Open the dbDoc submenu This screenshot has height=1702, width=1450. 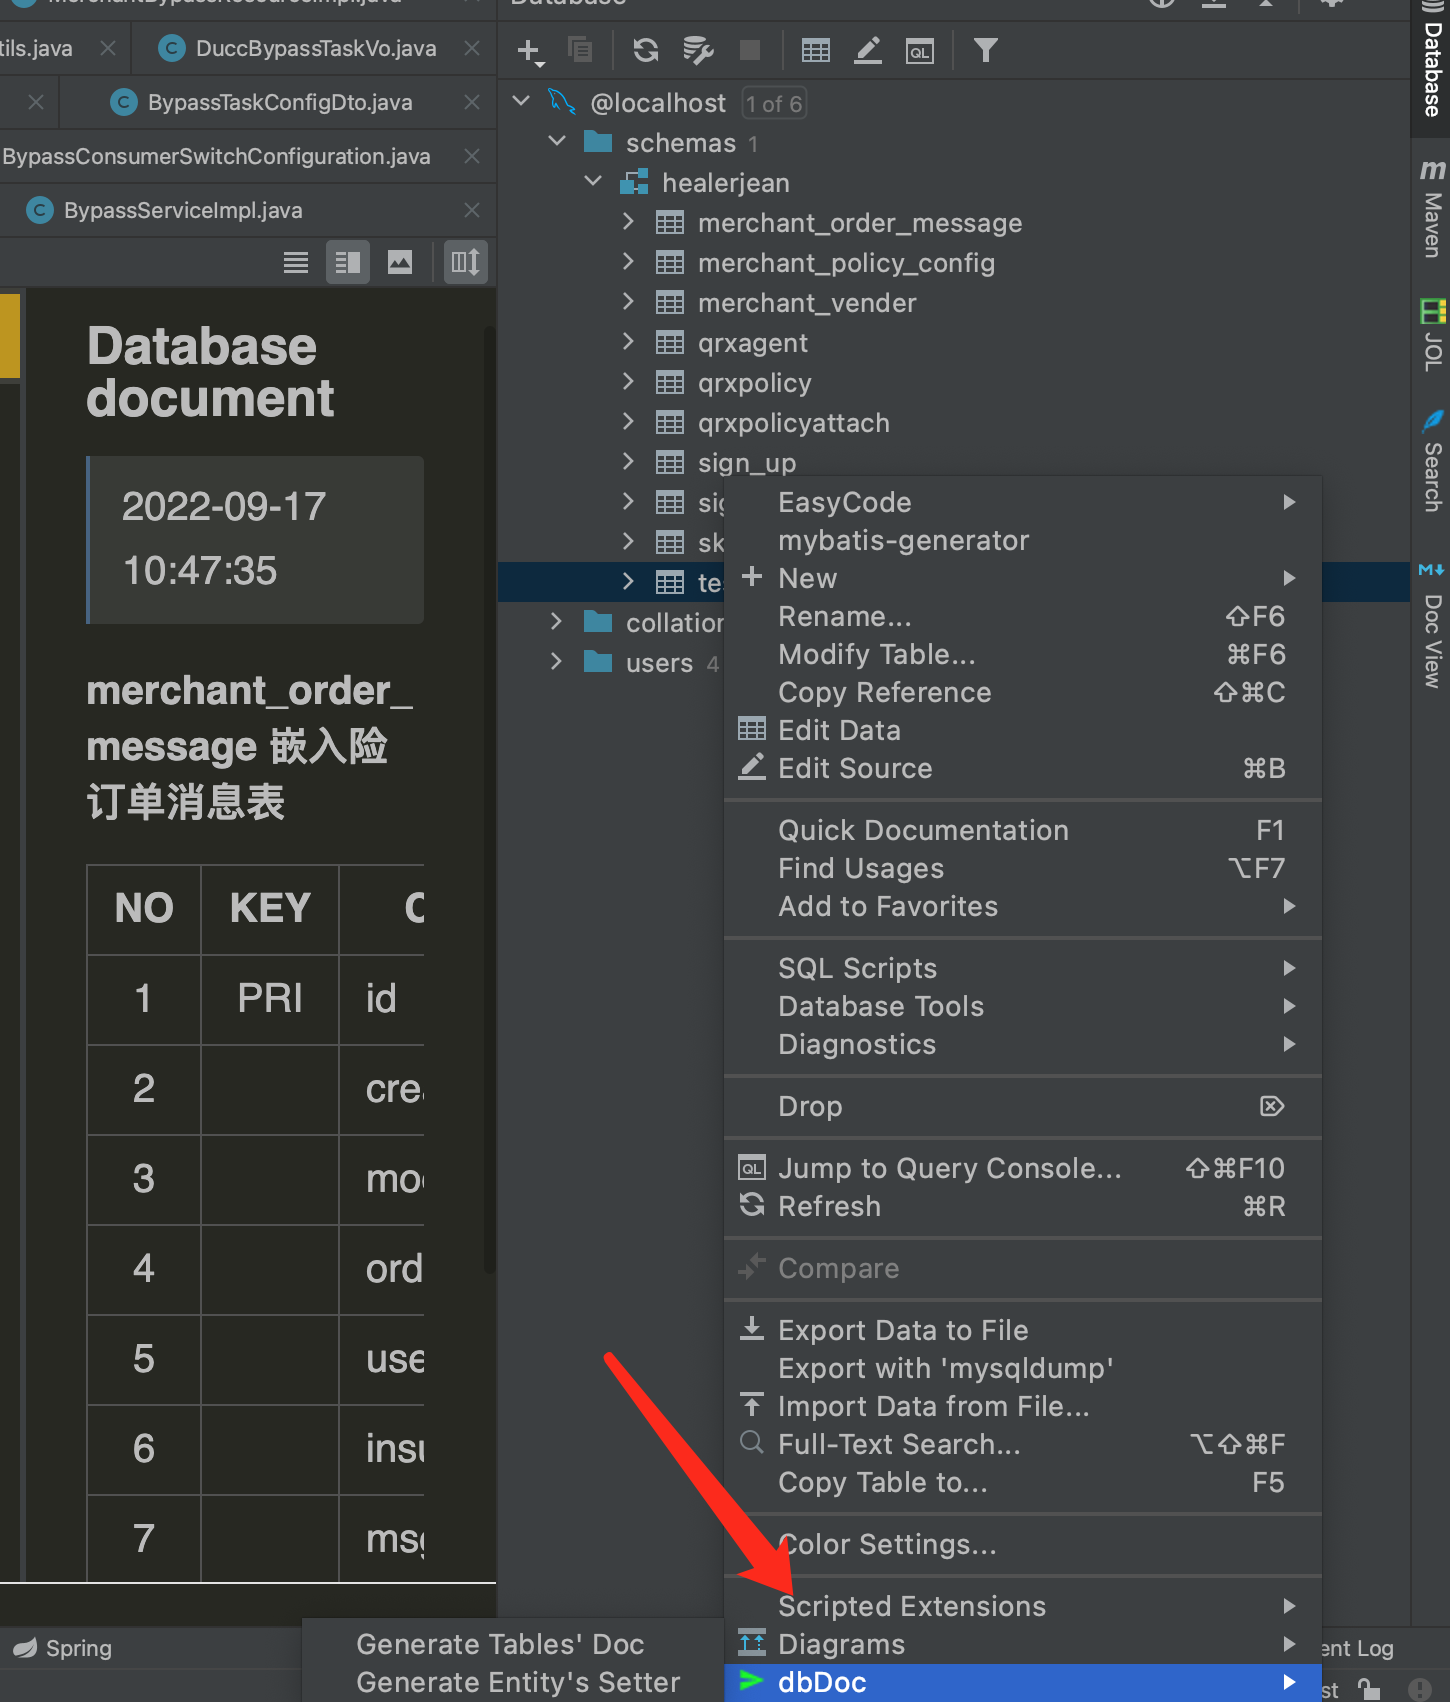(1023, 1682)
